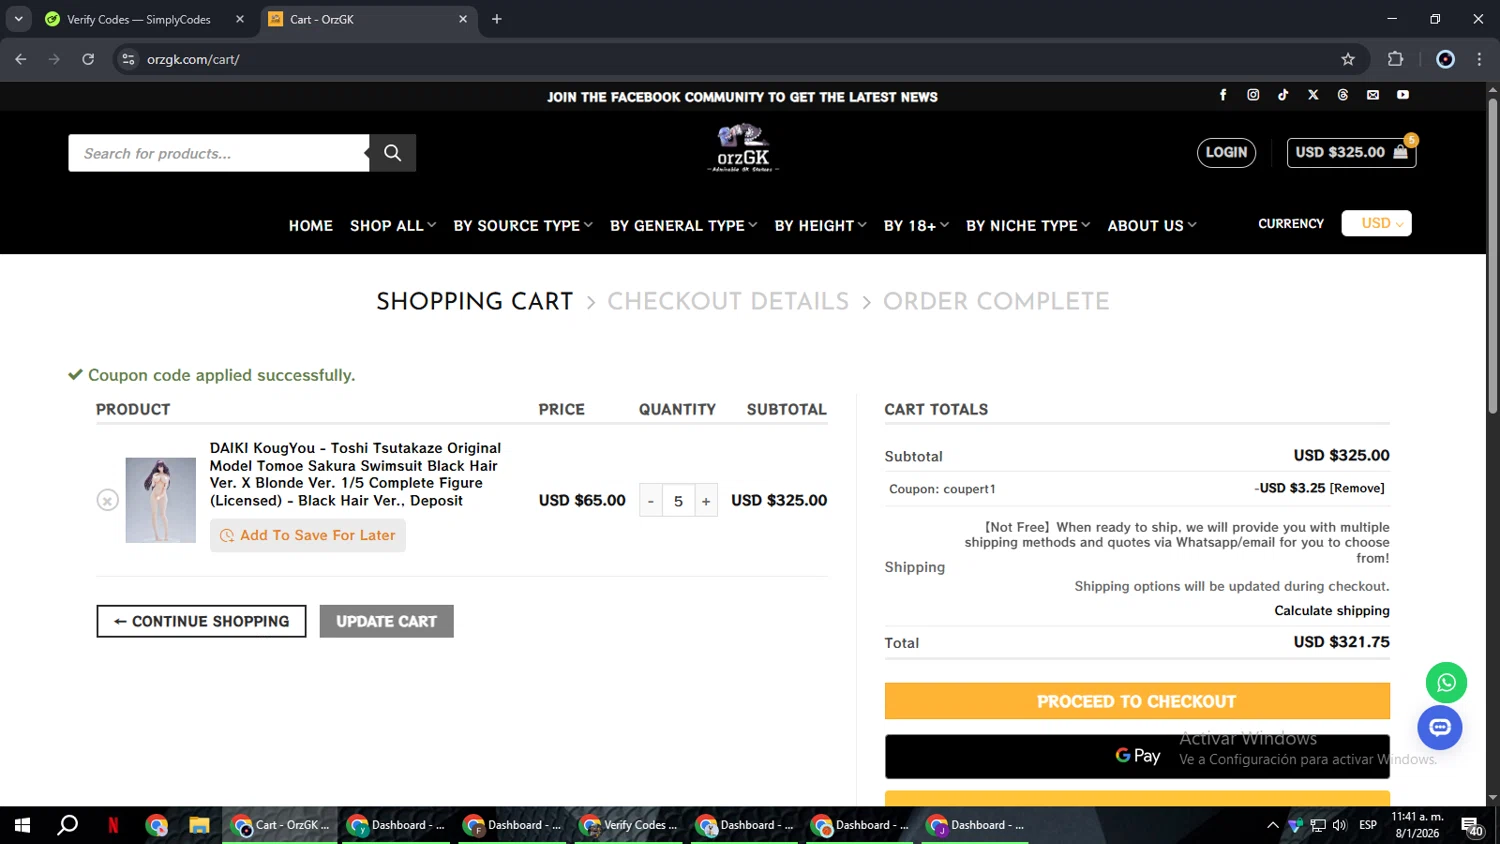
Task: View site information icon in address bar
Action: [x=128, y=59]
